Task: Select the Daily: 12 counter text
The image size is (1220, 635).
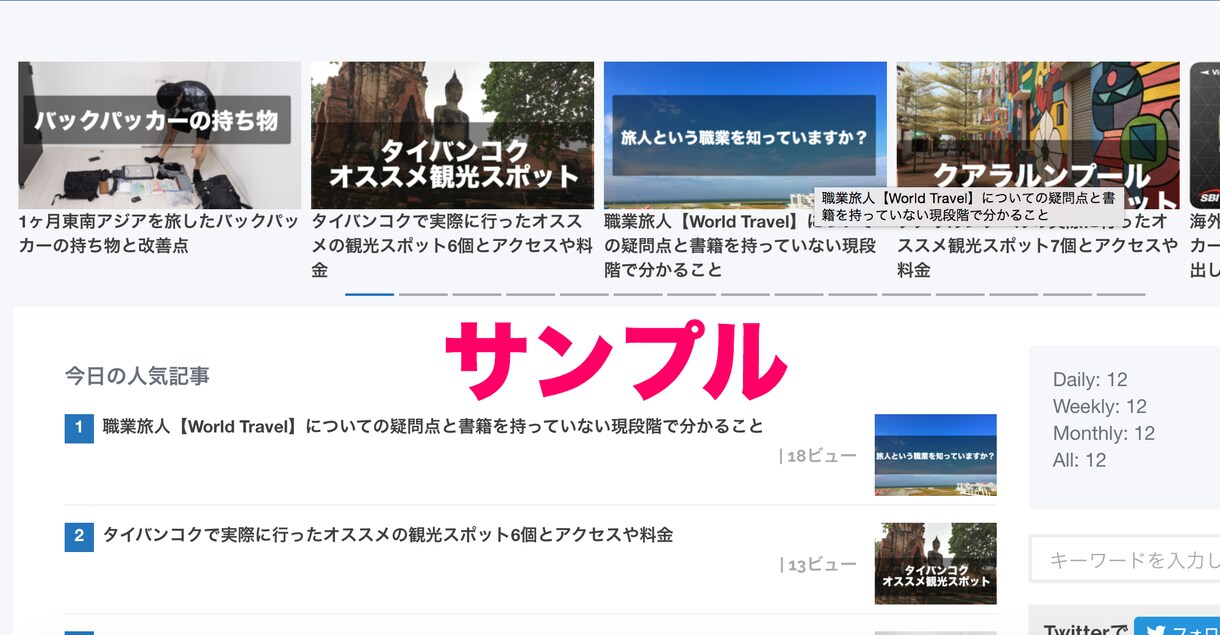Action: click(1090, 380)
